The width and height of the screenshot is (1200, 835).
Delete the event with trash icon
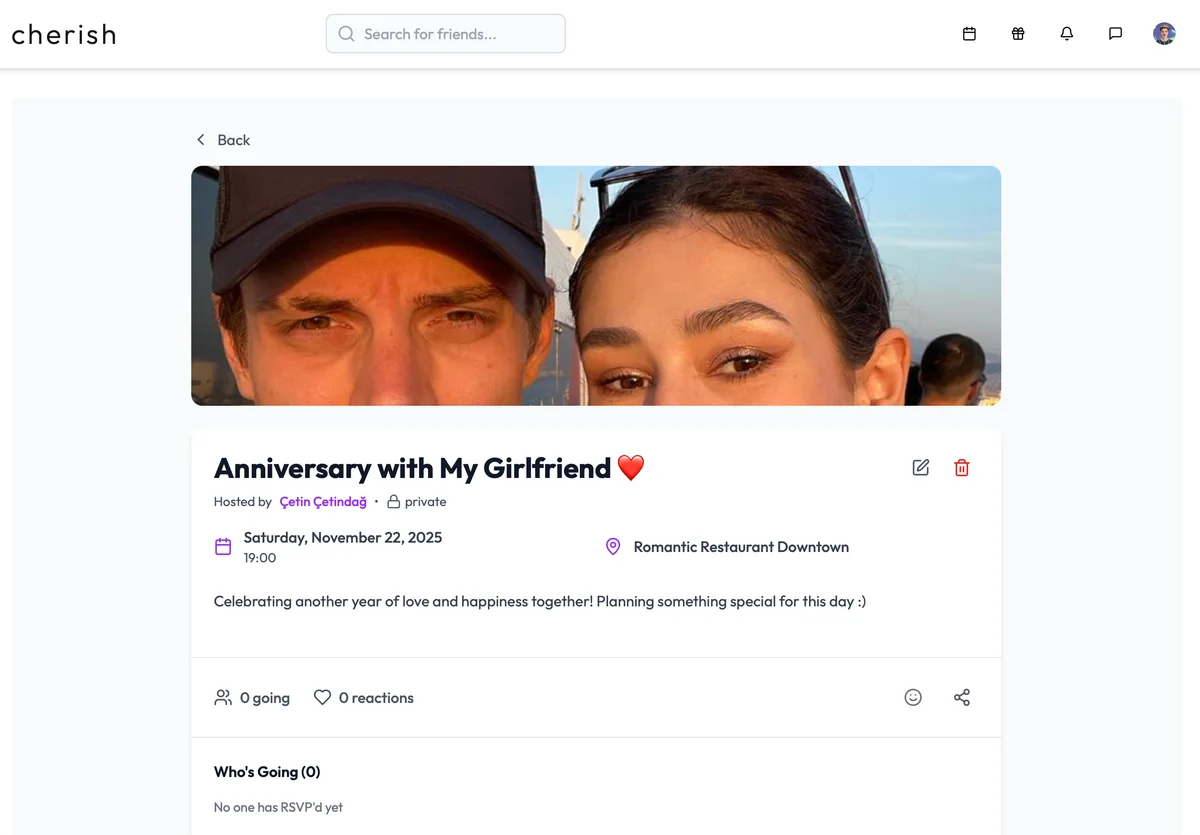pyautogui.click(x=962, y=468)
